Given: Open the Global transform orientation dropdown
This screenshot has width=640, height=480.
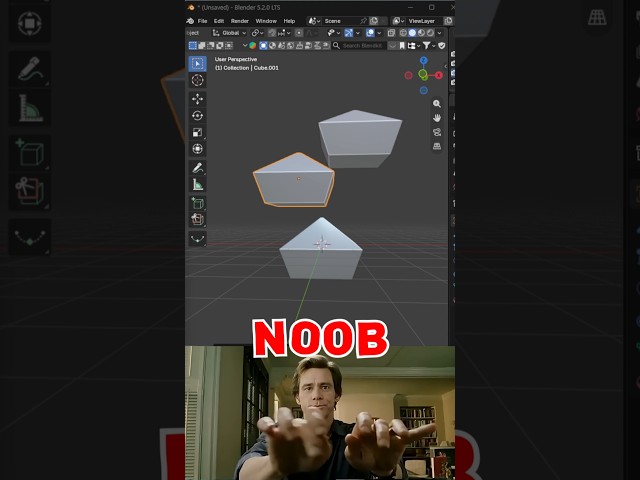Looking at the screenshot, I should [x=229, y=33].
